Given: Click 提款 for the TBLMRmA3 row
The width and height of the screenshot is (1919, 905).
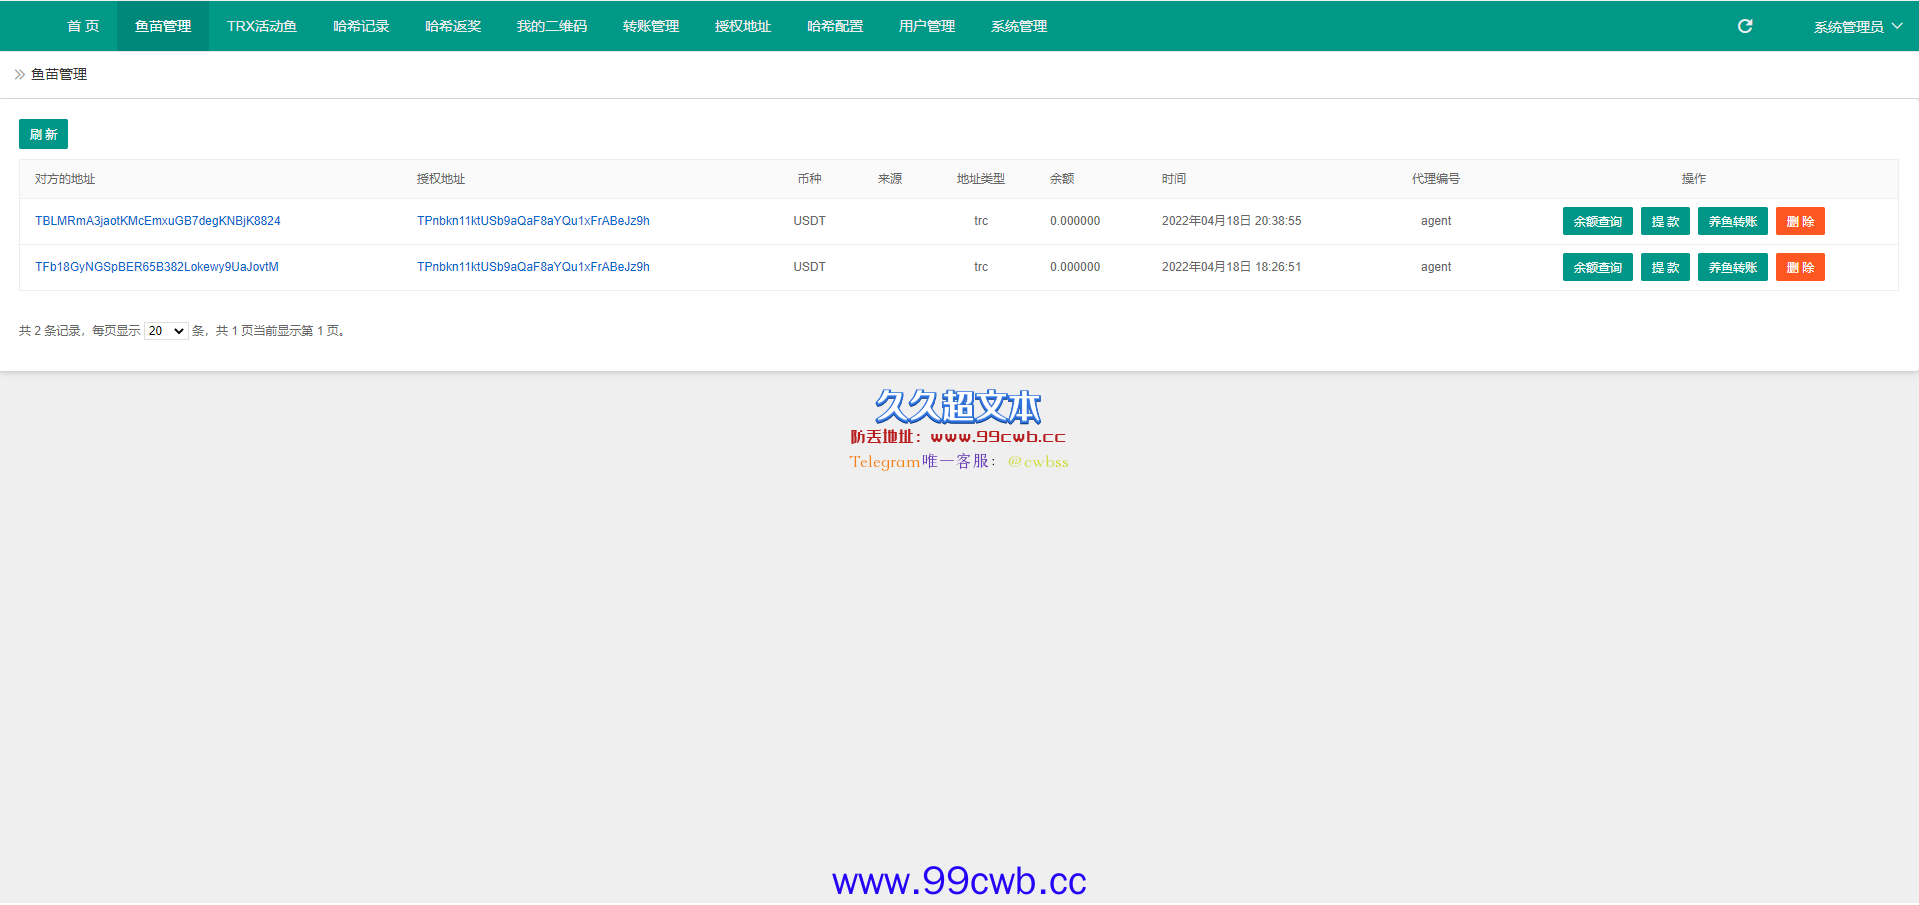Looking at the screenshot, I should [1665, 221].
